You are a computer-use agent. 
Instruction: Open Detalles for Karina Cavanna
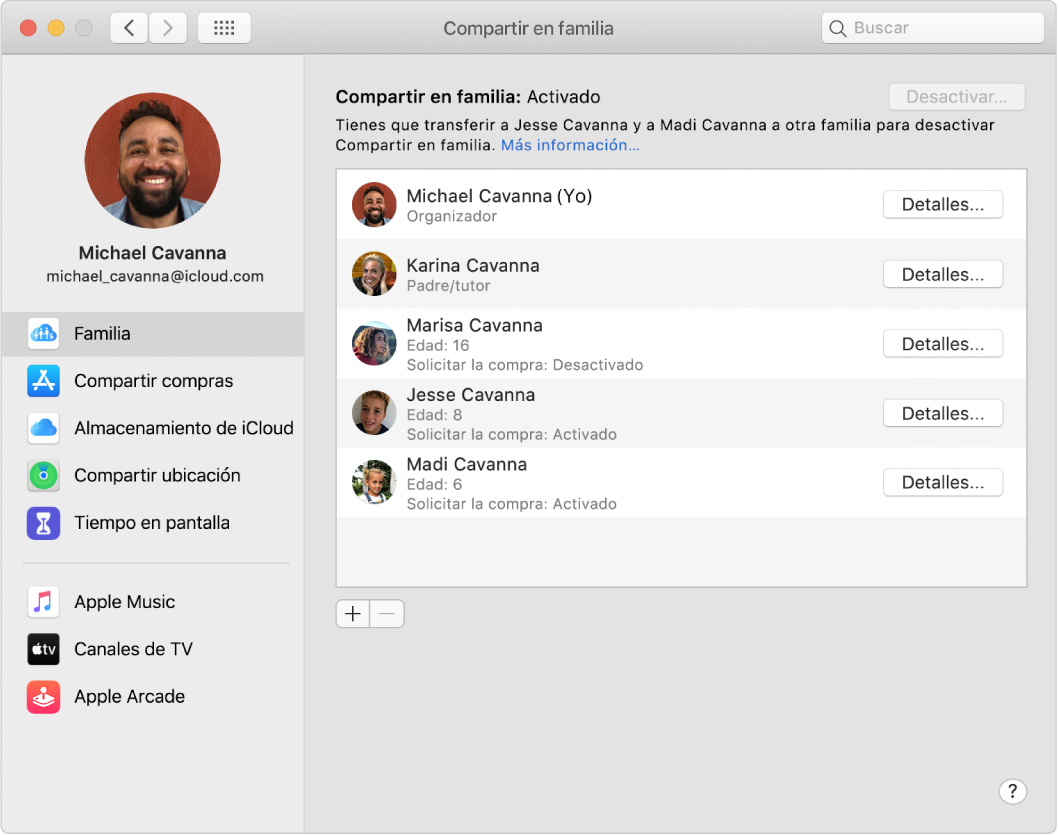(x=943, y=274)
